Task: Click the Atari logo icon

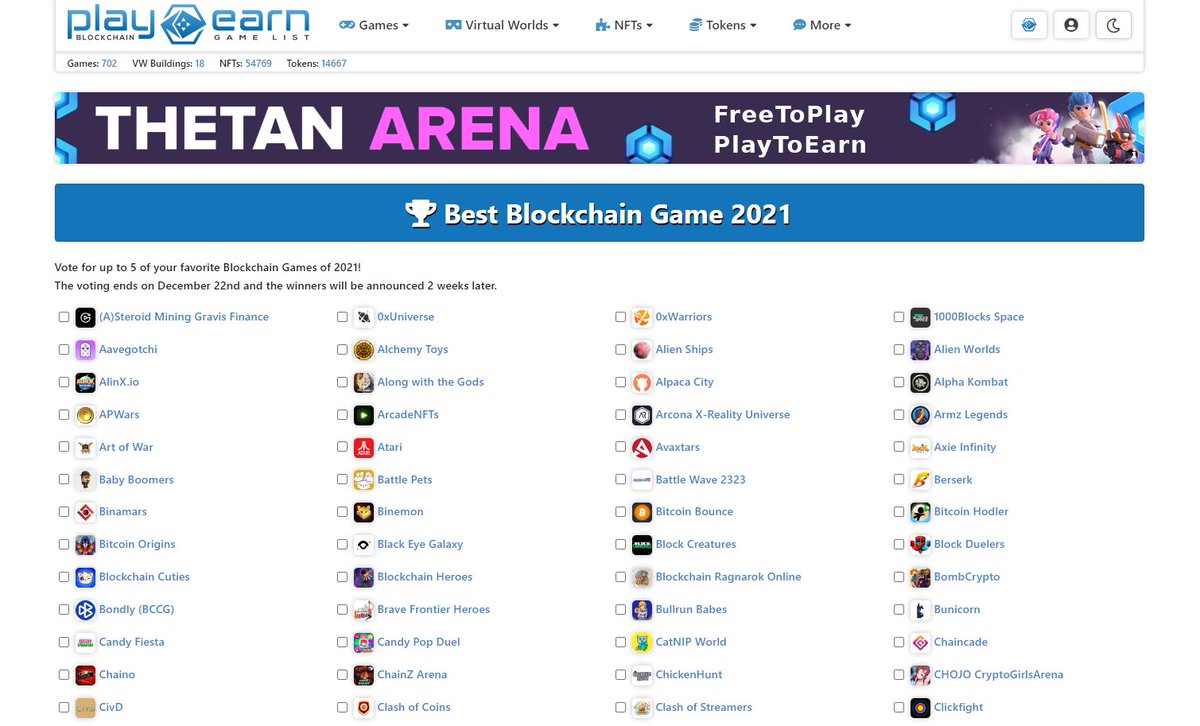Action: 364,447
